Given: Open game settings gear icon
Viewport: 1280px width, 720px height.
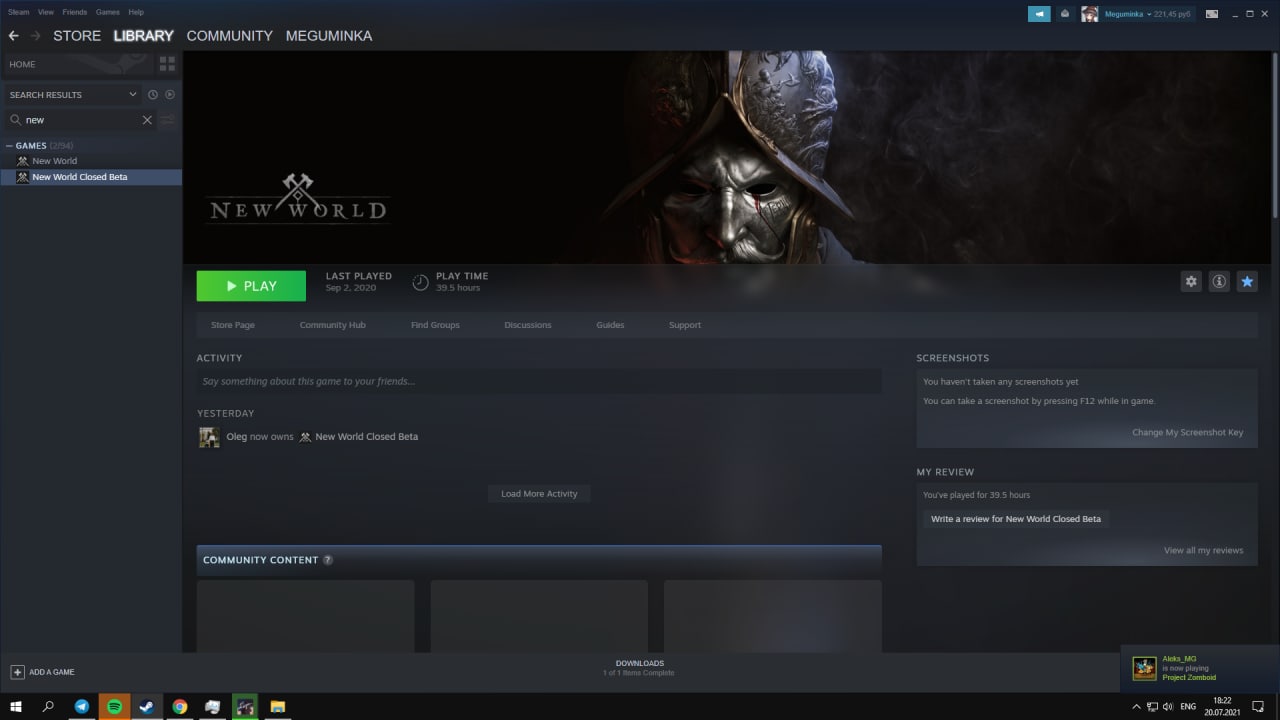Looking at the screenshot, I should pyautogui.click(x=1191, y=282).
